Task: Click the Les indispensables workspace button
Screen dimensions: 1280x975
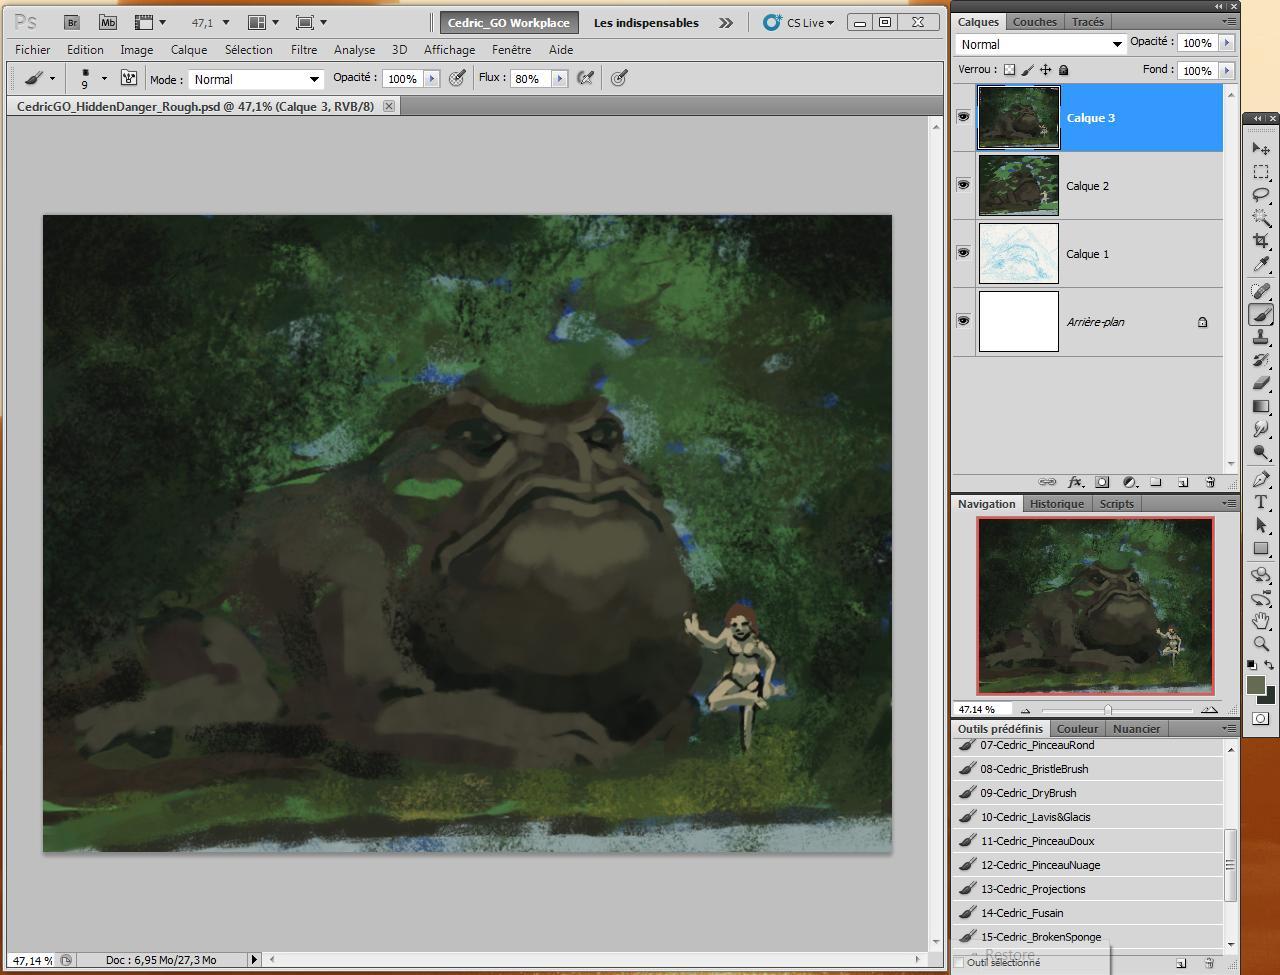Action: point(646,22)
